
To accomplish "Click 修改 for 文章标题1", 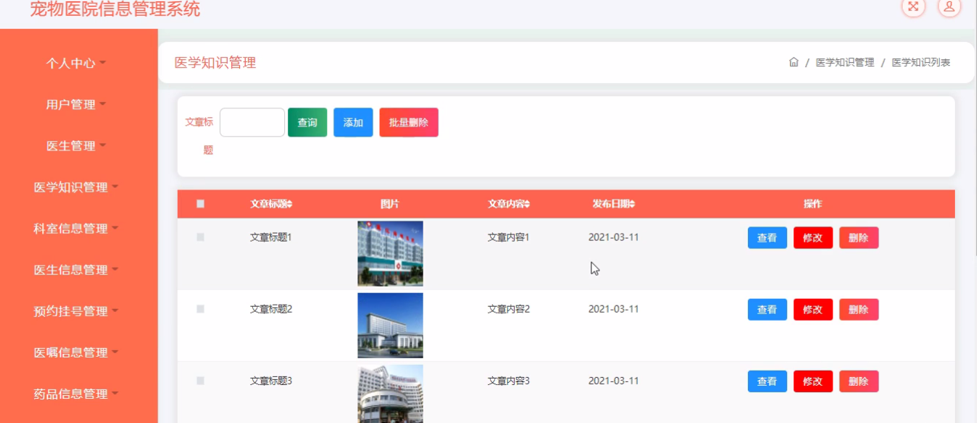I will [813, 238].
